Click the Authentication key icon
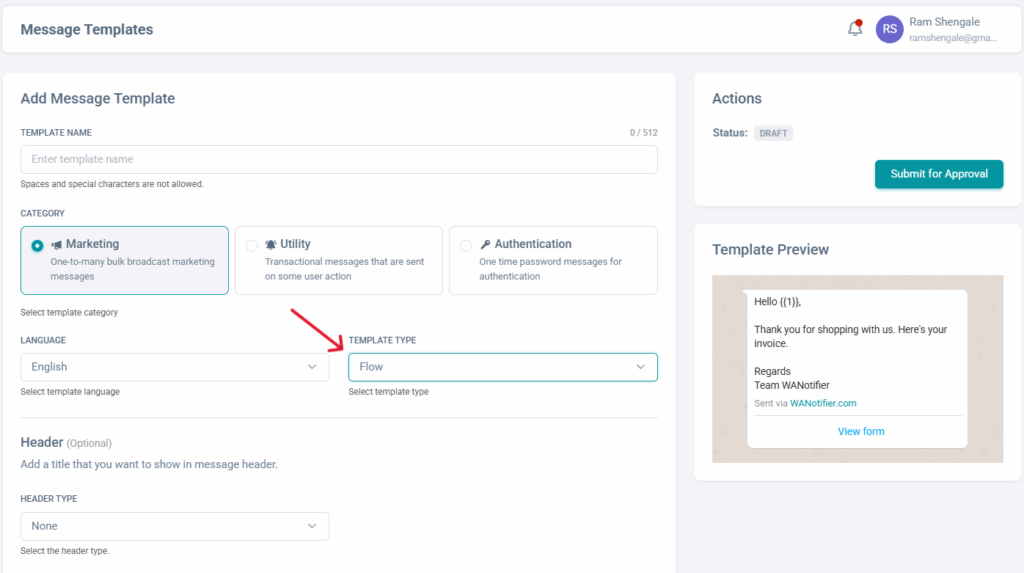 pos(485,244)
